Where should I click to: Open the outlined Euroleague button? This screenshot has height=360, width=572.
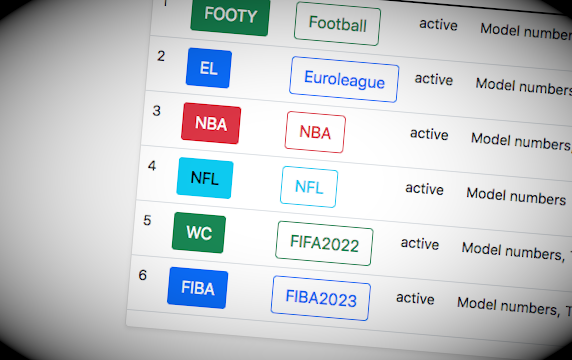pyautogui.click(x=344, y=80)
